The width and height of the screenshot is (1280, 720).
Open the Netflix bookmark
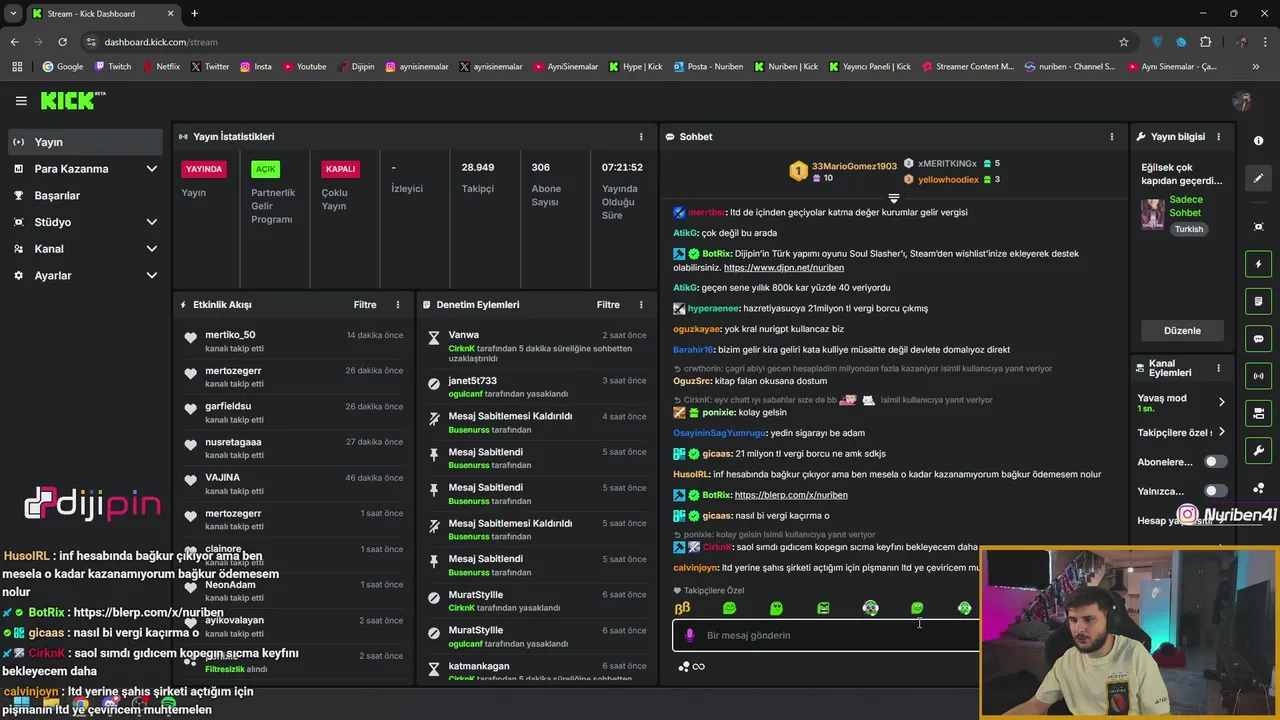pyautogui.click(x=160, y=67)
